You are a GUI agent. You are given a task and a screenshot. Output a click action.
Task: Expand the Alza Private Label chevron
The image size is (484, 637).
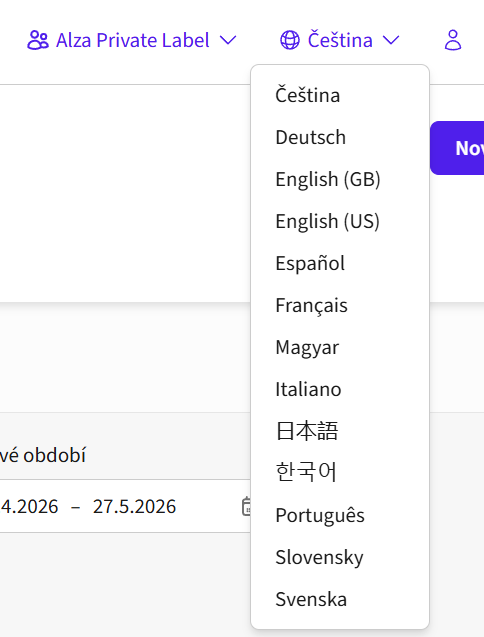(x=228, y=40)
